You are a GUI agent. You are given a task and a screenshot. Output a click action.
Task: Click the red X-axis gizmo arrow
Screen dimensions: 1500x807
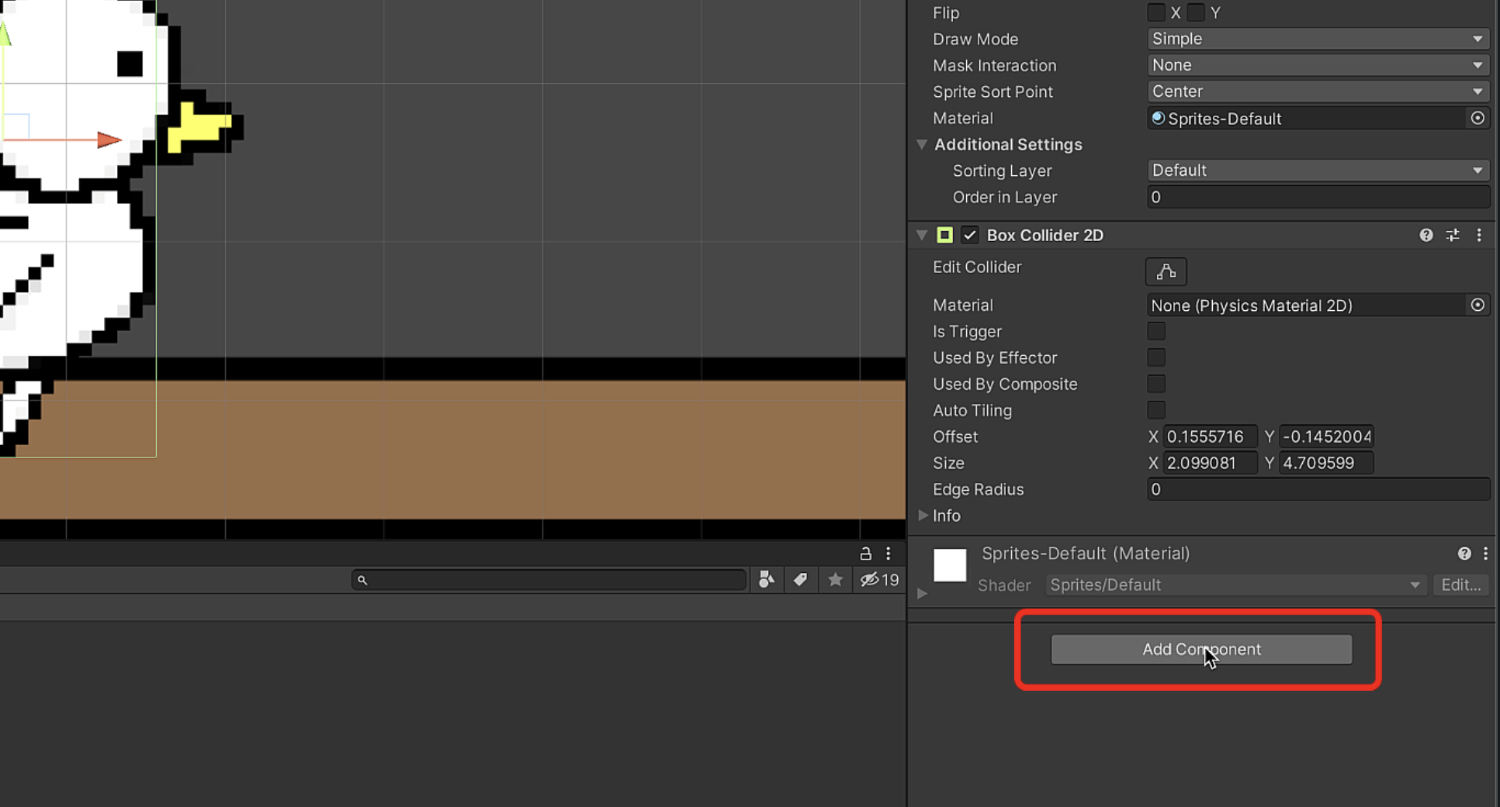pyautogui.click(x=110, y=141)
